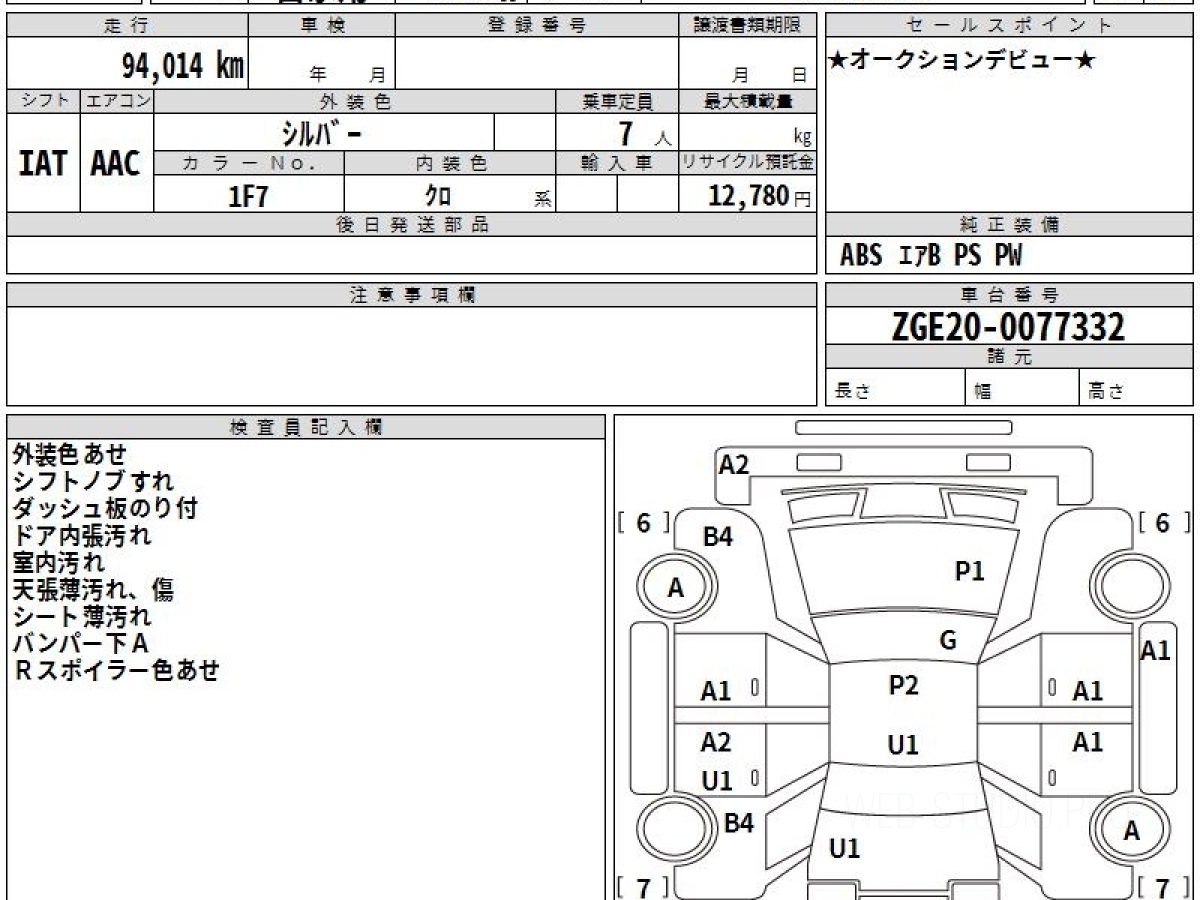Click the 輸入車 header

click(x=617, y=164)
